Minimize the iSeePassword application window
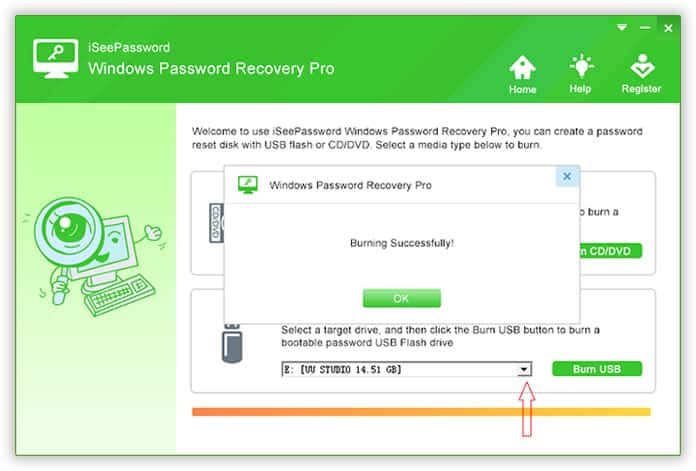This screenshot has height=471, width=696. coord(645,28)
